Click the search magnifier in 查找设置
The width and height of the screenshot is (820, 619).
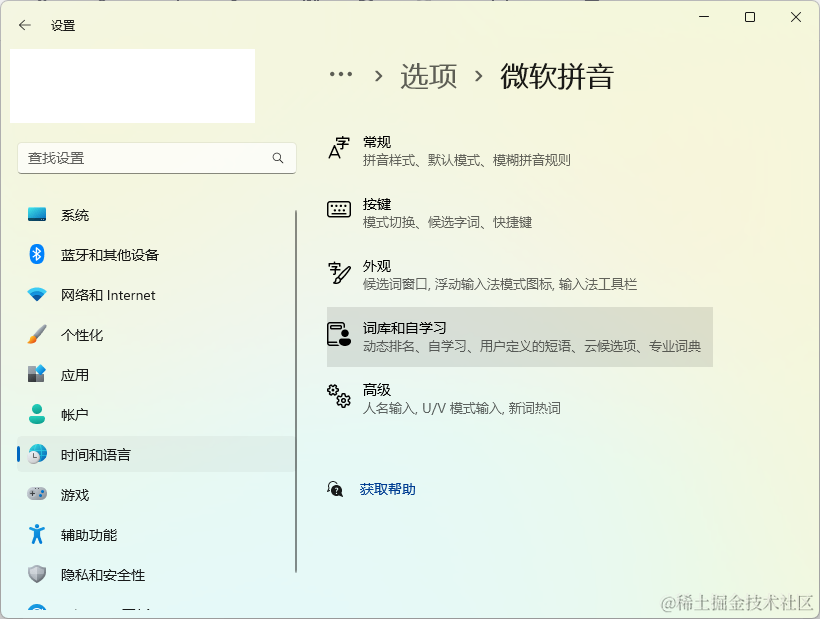279,158
